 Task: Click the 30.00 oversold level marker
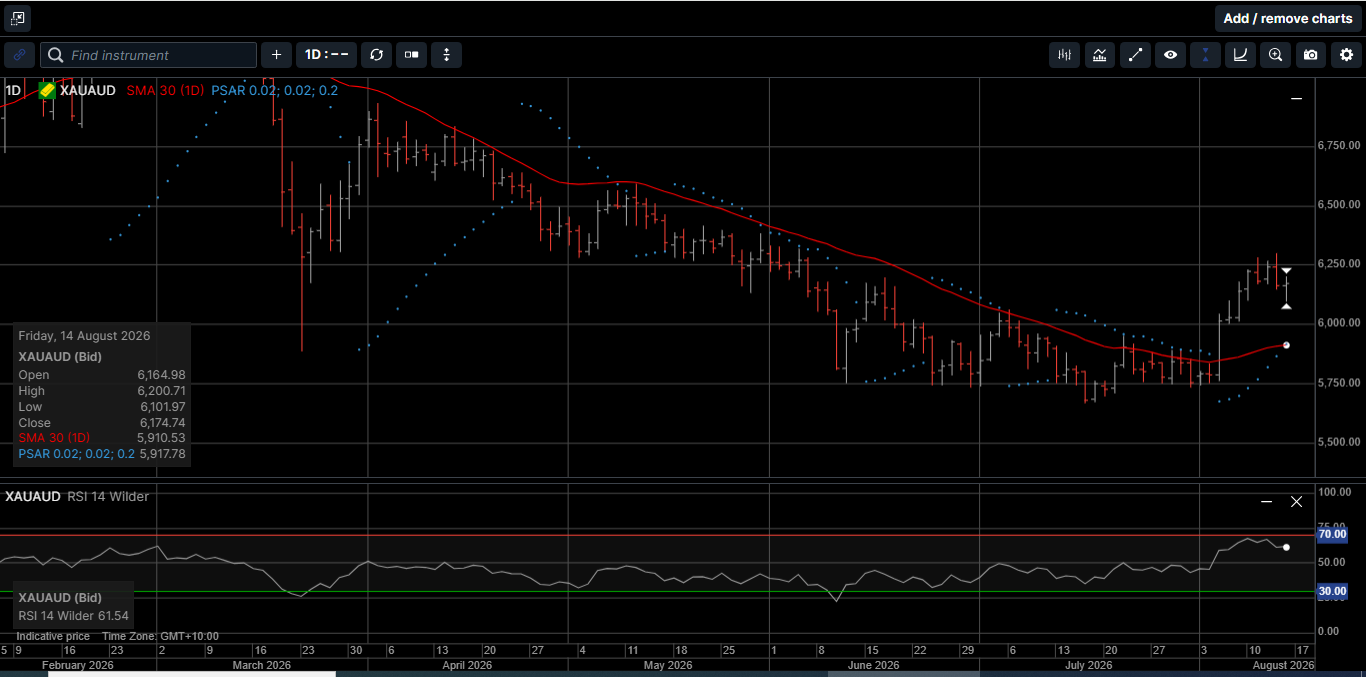pyautogui.click(x=1332, y=592)
